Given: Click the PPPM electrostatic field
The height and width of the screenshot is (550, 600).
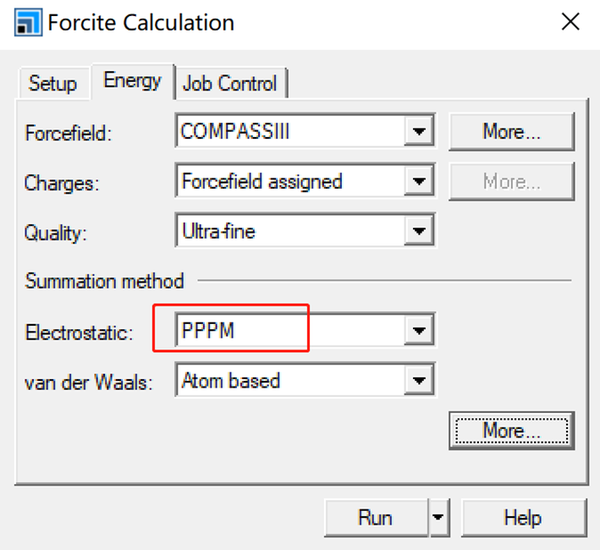Looking at the screenshot, I should pyautogui.click(x=292, y=331).
